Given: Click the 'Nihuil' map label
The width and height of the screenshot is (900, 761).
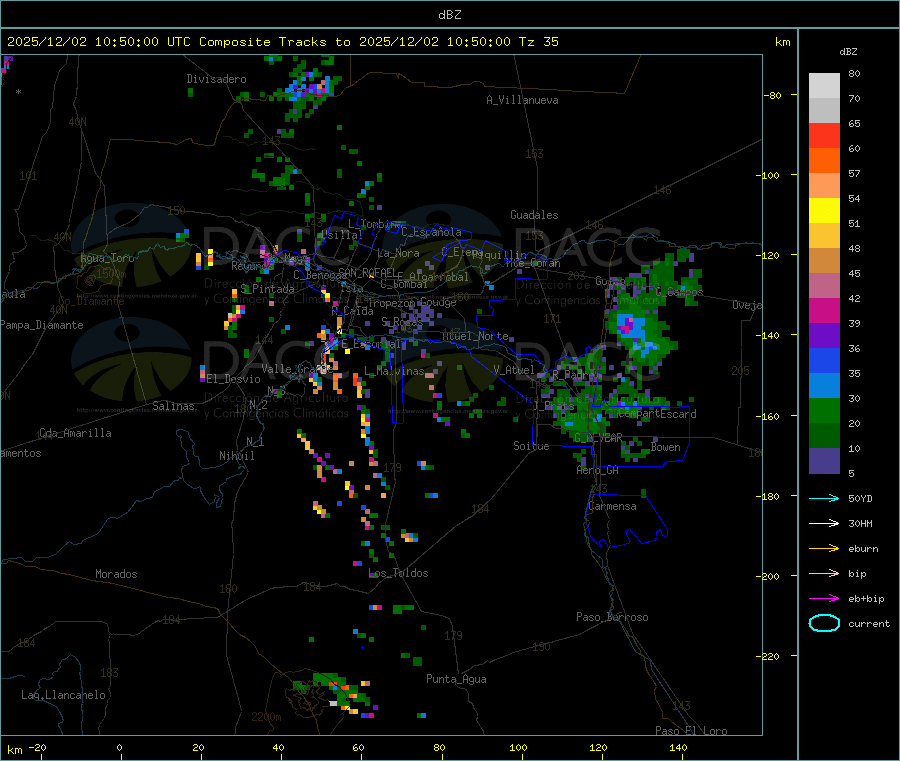Looking at the screenshot, I should pos(236,456).
